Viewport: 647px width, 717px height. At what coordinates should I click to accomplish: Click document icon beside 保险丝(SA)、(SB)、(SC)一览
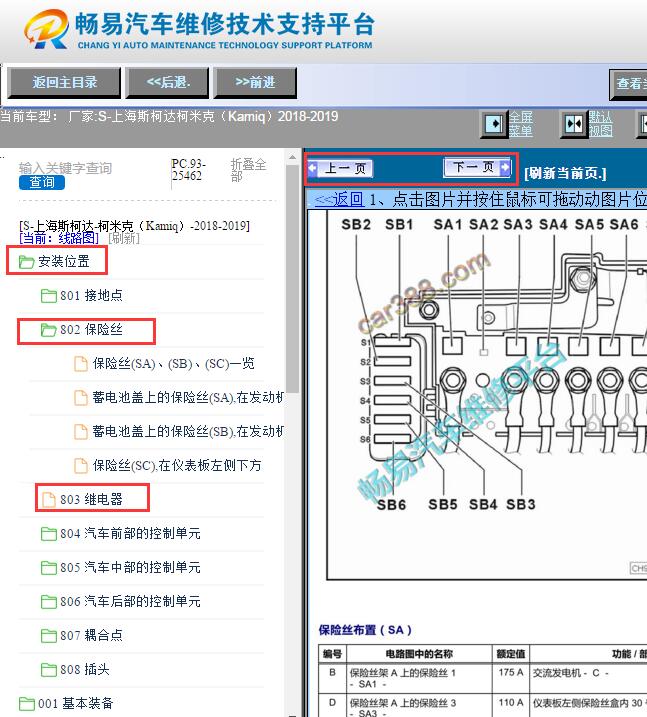81,364
